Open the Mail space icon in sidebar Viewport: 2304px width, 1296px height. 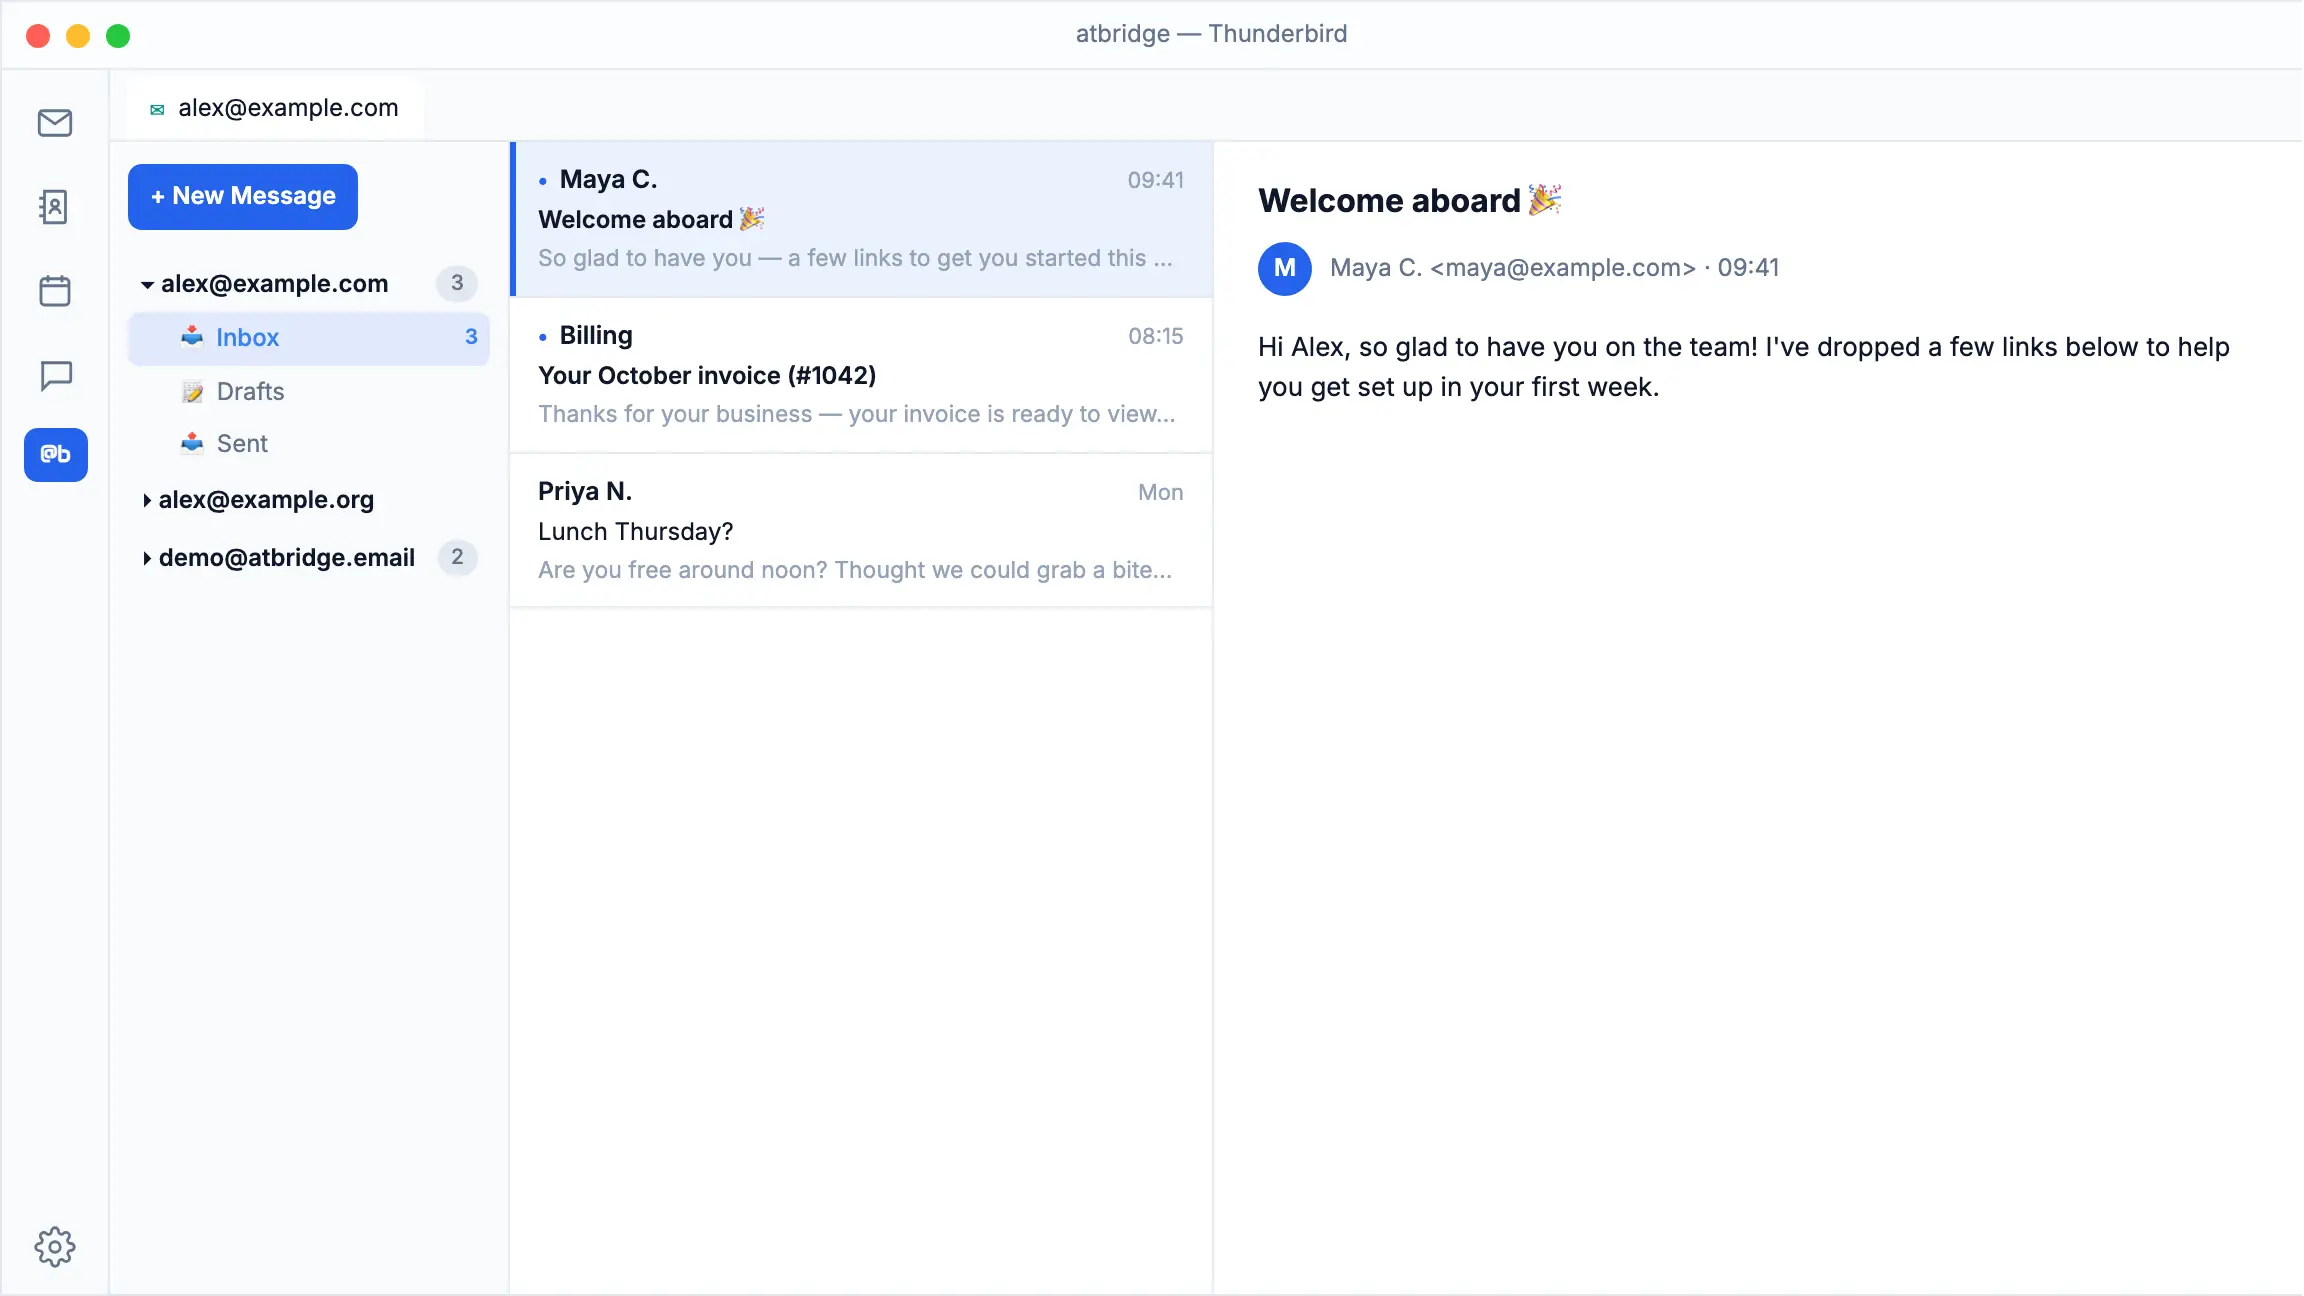(55, 123)
